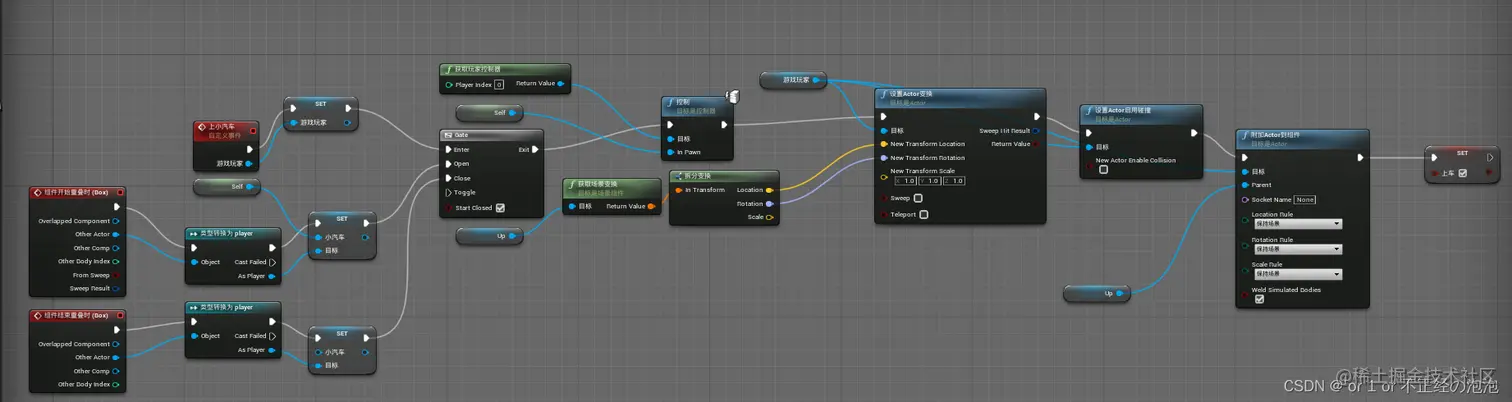Open the Location Rule dropdown
Image resolution: width=1512 pixels, height=402 pixels.
click(1297, 224)
